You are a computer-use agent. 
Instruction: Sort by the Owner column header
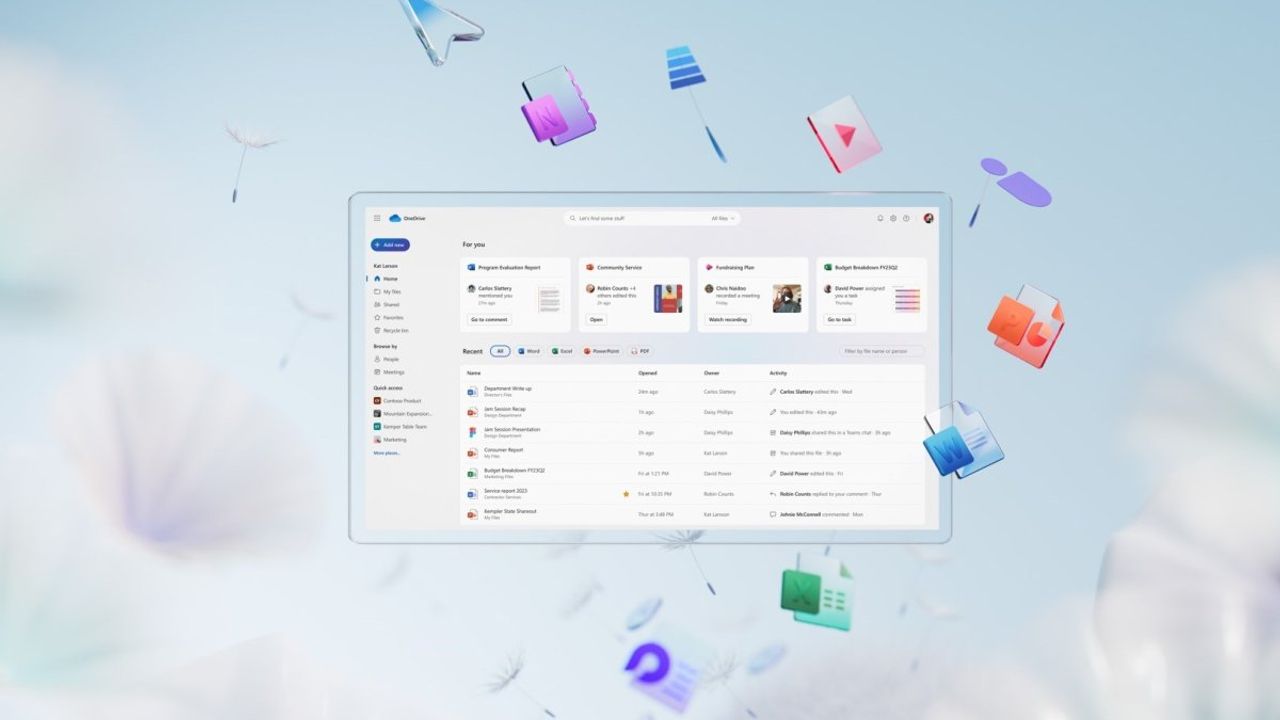click(711, 373)
